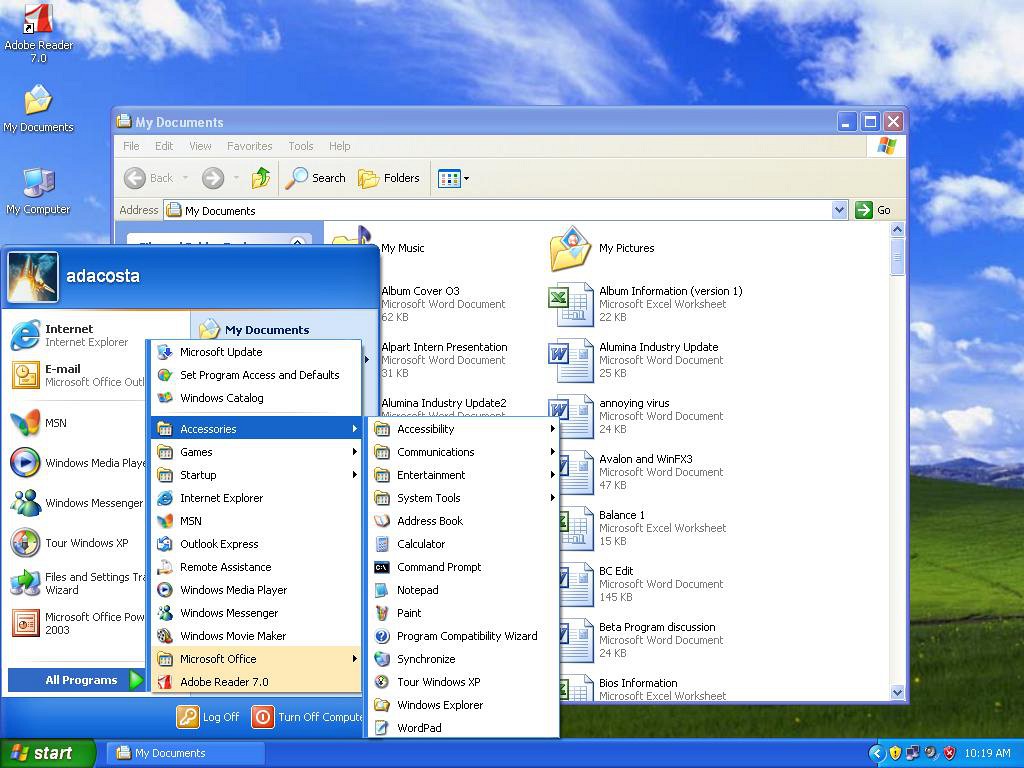Launch Notepad
The width and height of the screenshot is (1024, 768).
coord(464,590)
